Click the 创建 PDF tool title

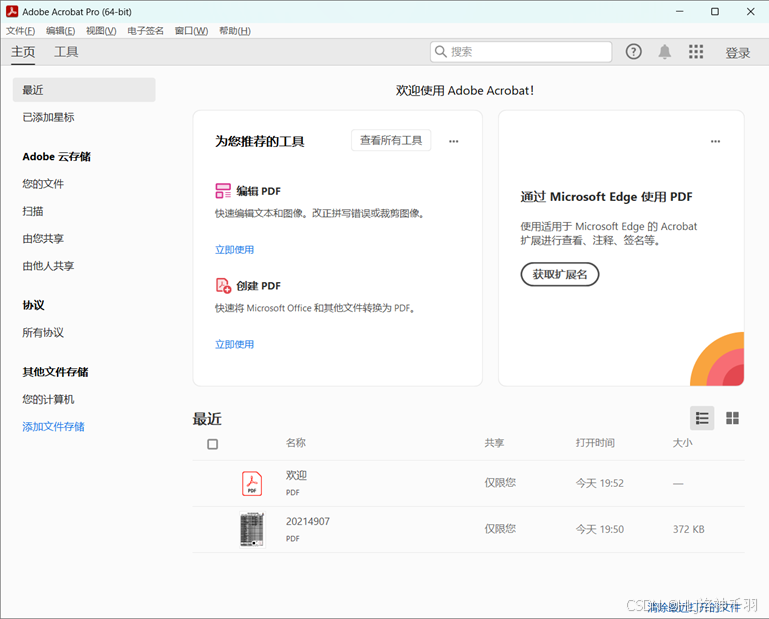point(258,285)
